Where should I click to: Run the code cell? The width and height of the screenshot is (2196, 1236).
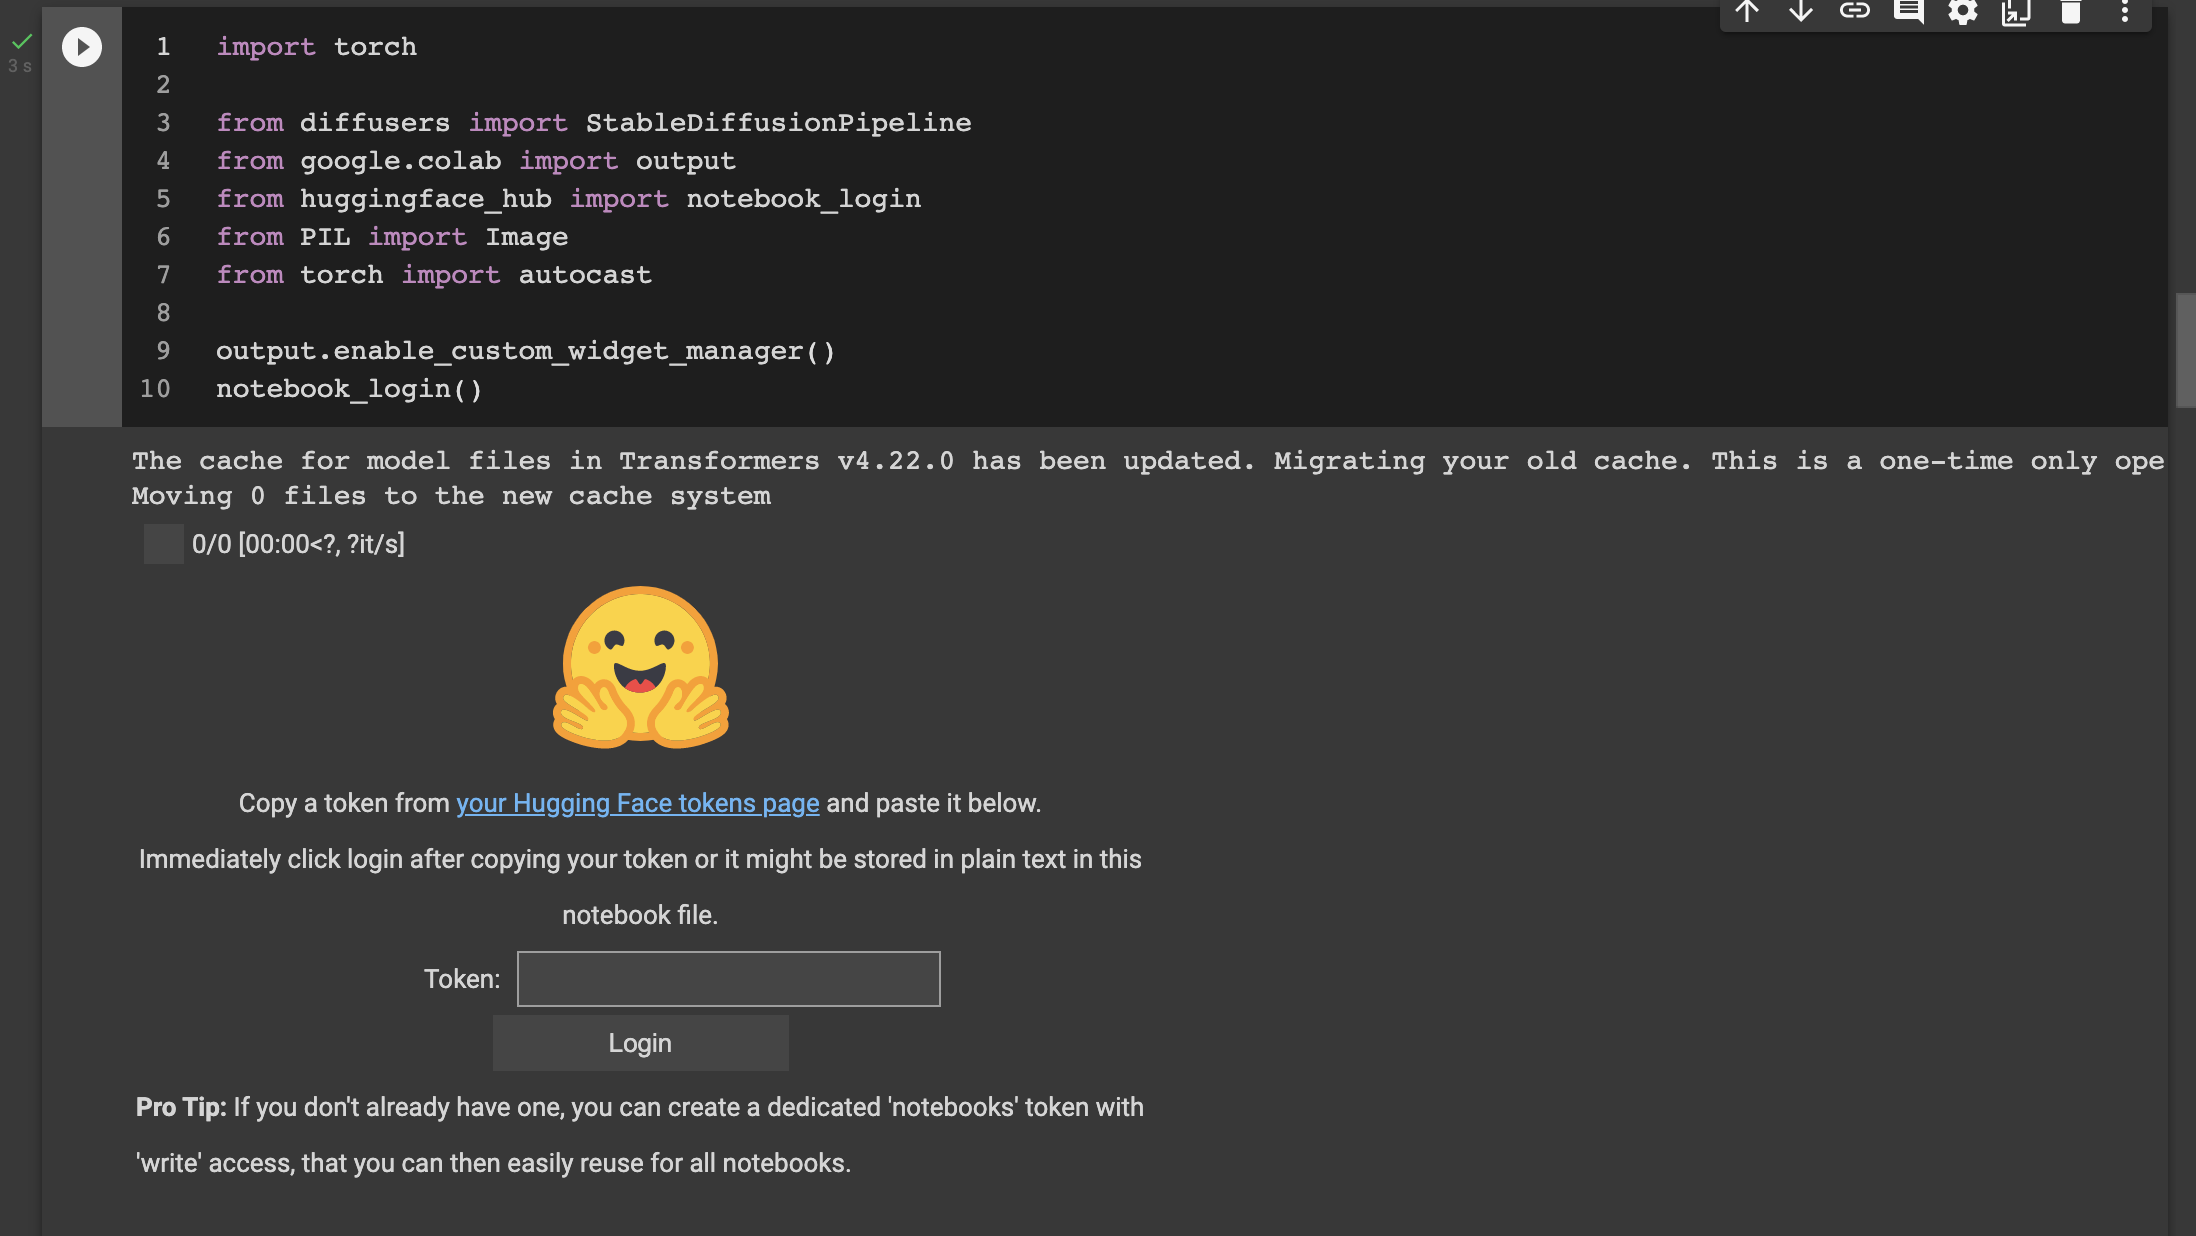point(82,47)
